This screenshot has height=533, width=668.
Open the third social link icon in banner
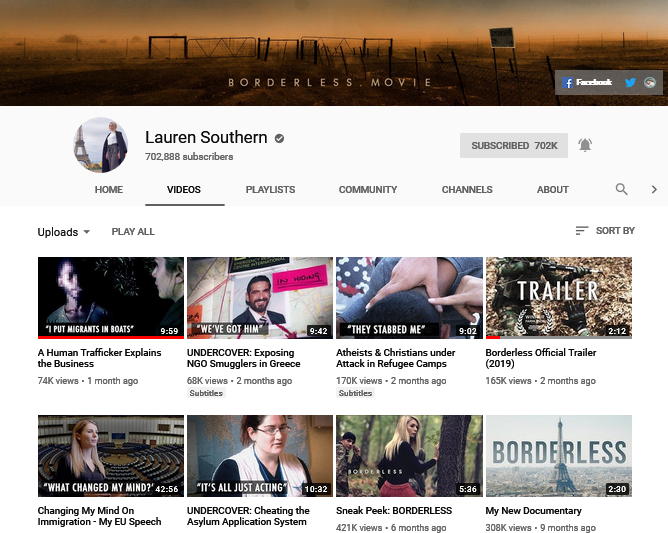650,82
